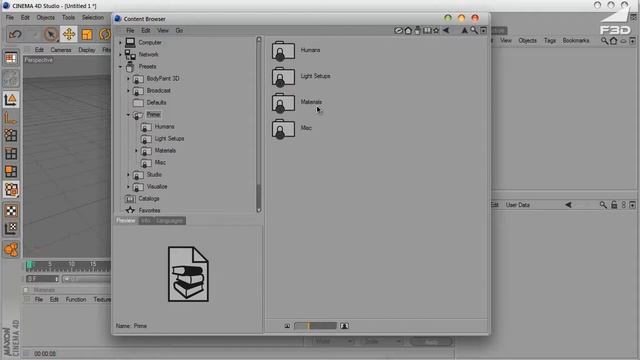Open the layout switcher icon atop left palette
The width and height of the screenshot is (640, 360).
(11, 58)
